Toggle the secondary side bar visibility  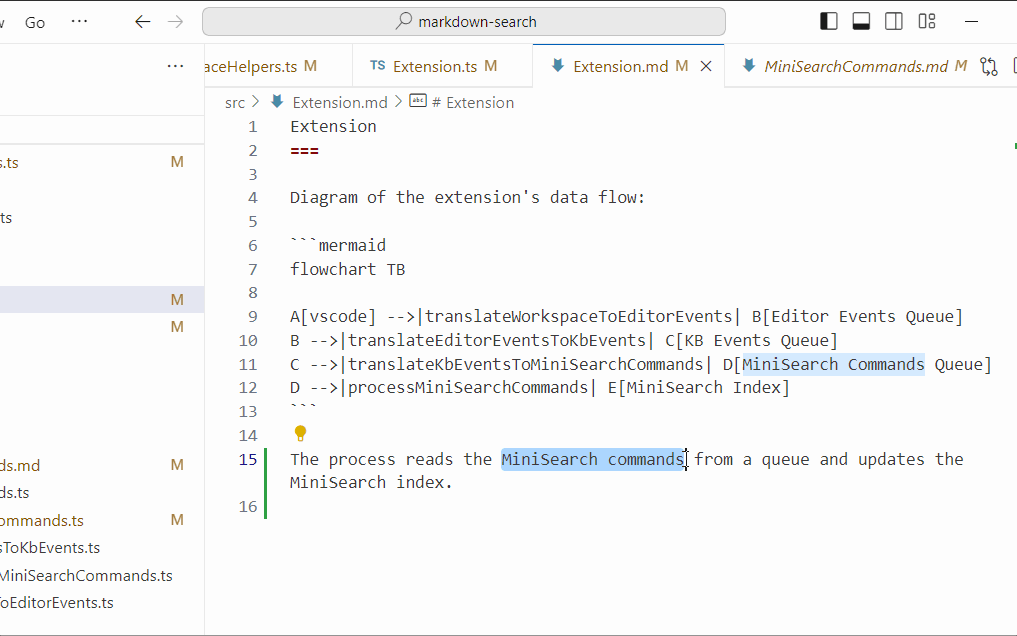pos(894,21)
